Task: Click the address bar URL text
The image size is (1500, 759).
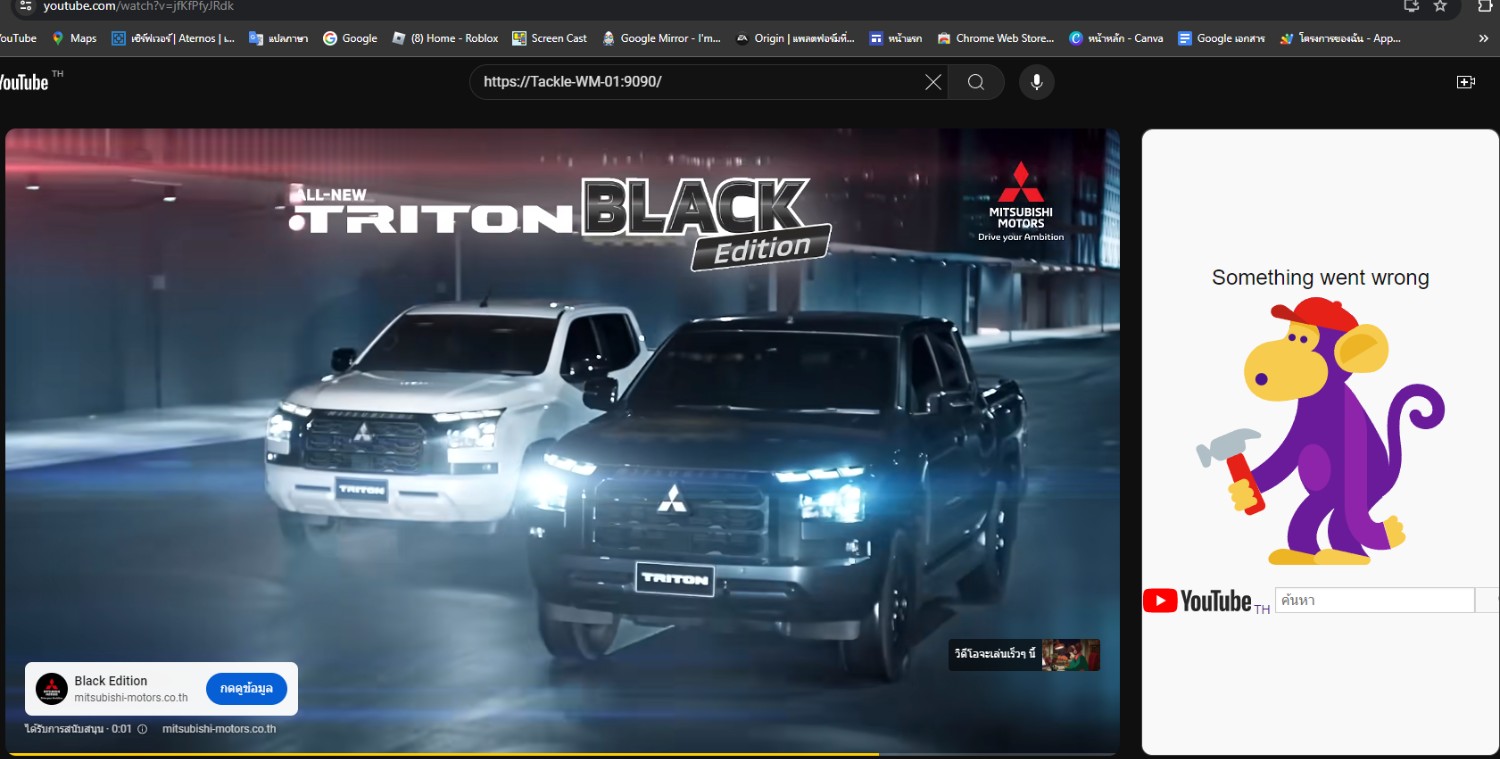Action: click(x=138, y=6)
